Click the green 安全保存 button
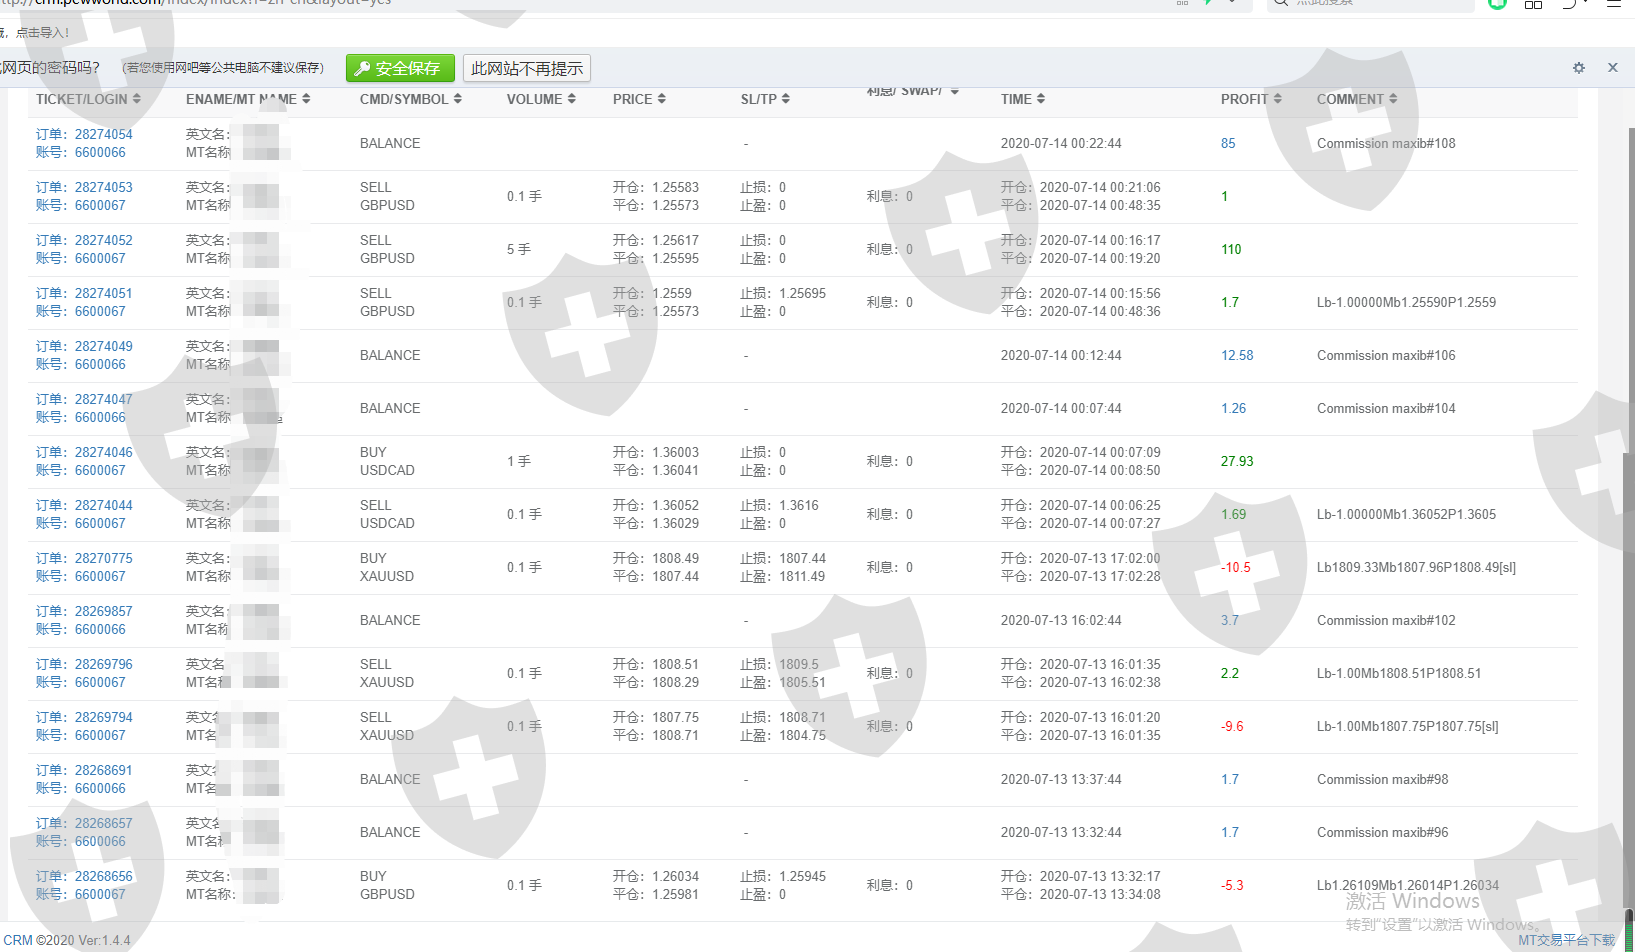 400,68
